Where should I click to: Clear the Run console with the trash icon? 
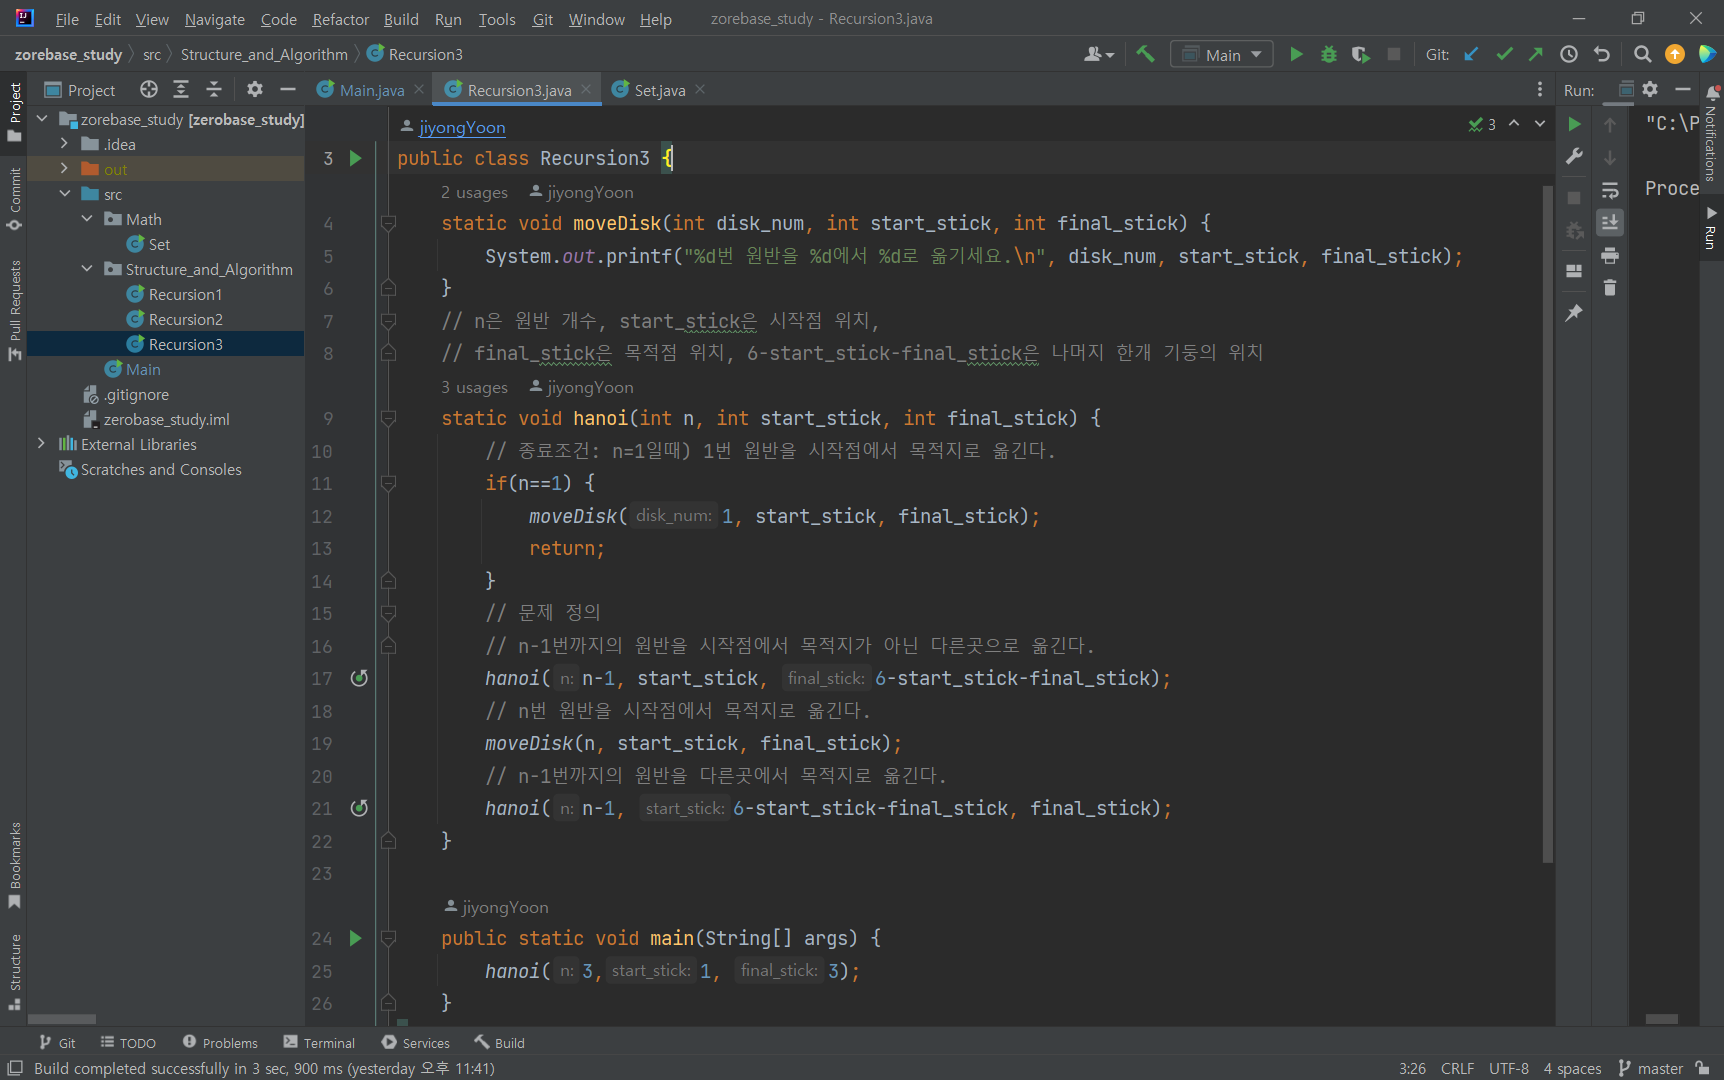(x=1610, y=288)
